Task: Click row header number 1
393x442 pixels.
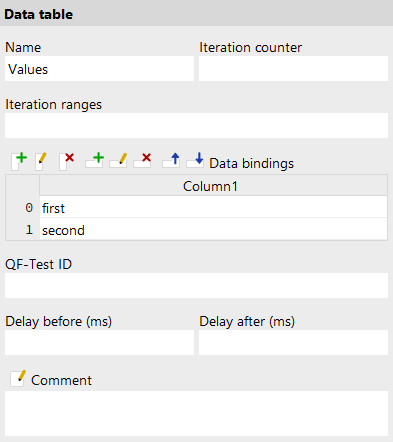Action: (x=23, y=229)
